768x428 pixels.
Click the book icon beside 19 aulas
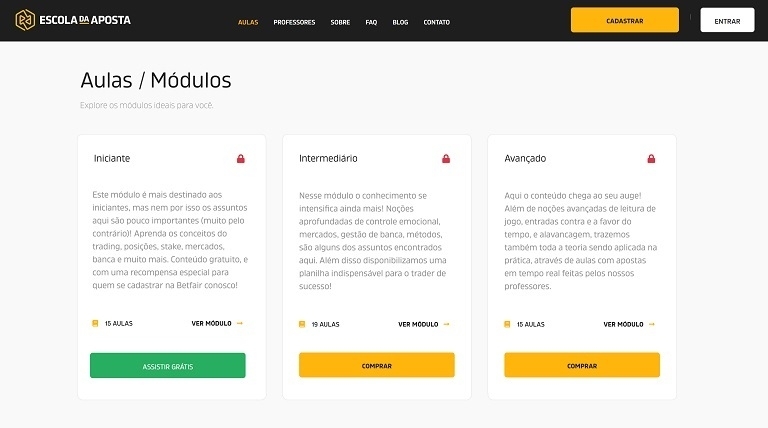(302, 324)
